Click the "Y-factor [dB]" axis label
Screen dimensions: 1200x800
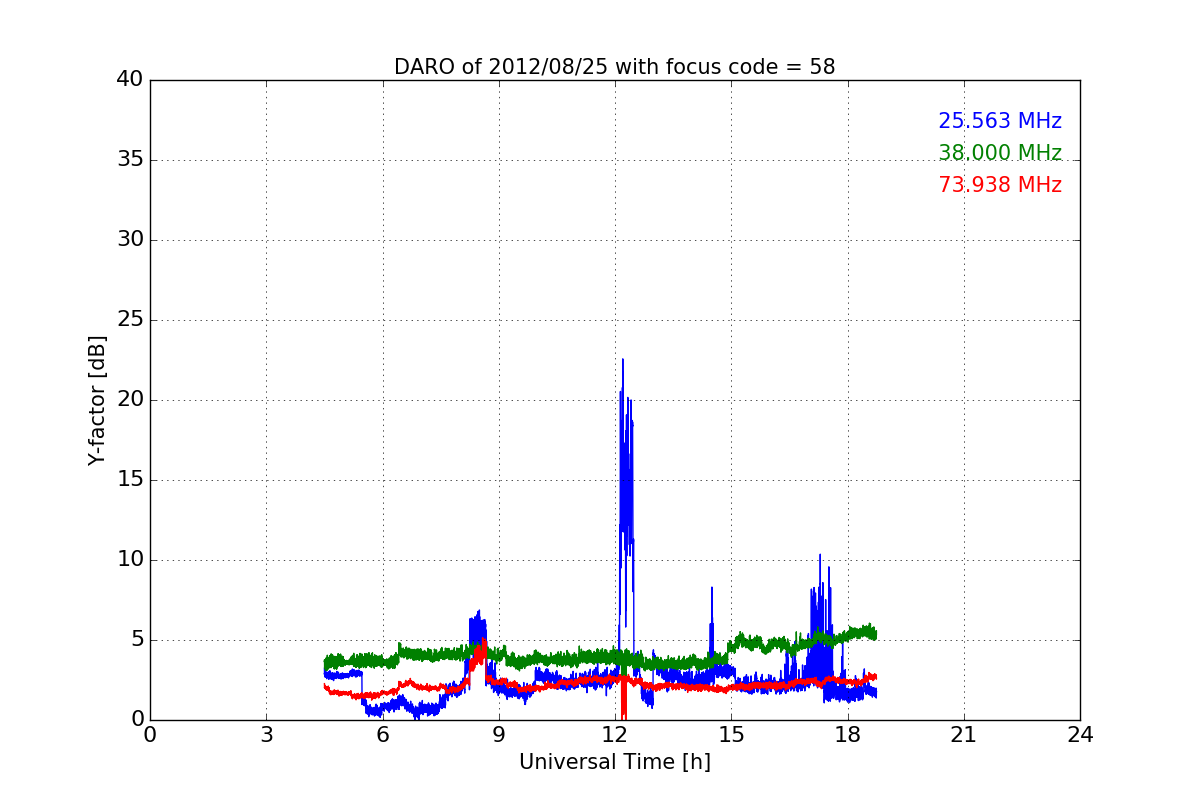click(97, 400)
